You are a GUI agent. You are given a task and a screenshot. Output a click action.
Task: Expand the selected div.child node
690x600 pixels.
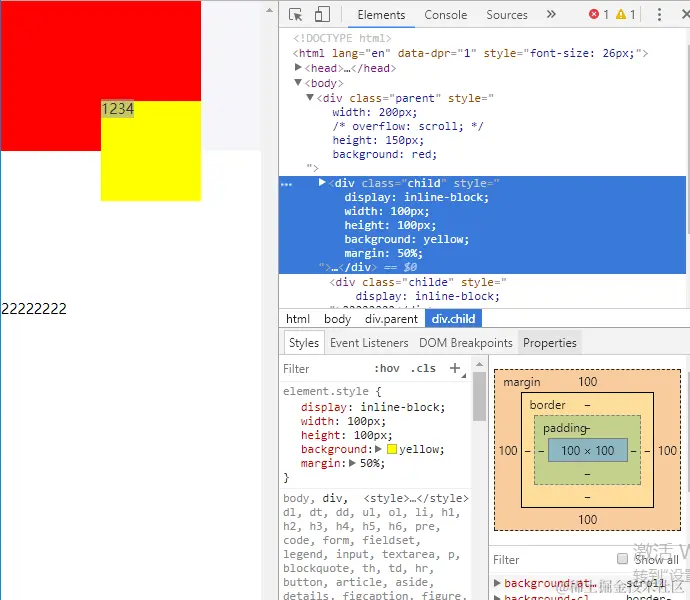[x=322, y=182]
